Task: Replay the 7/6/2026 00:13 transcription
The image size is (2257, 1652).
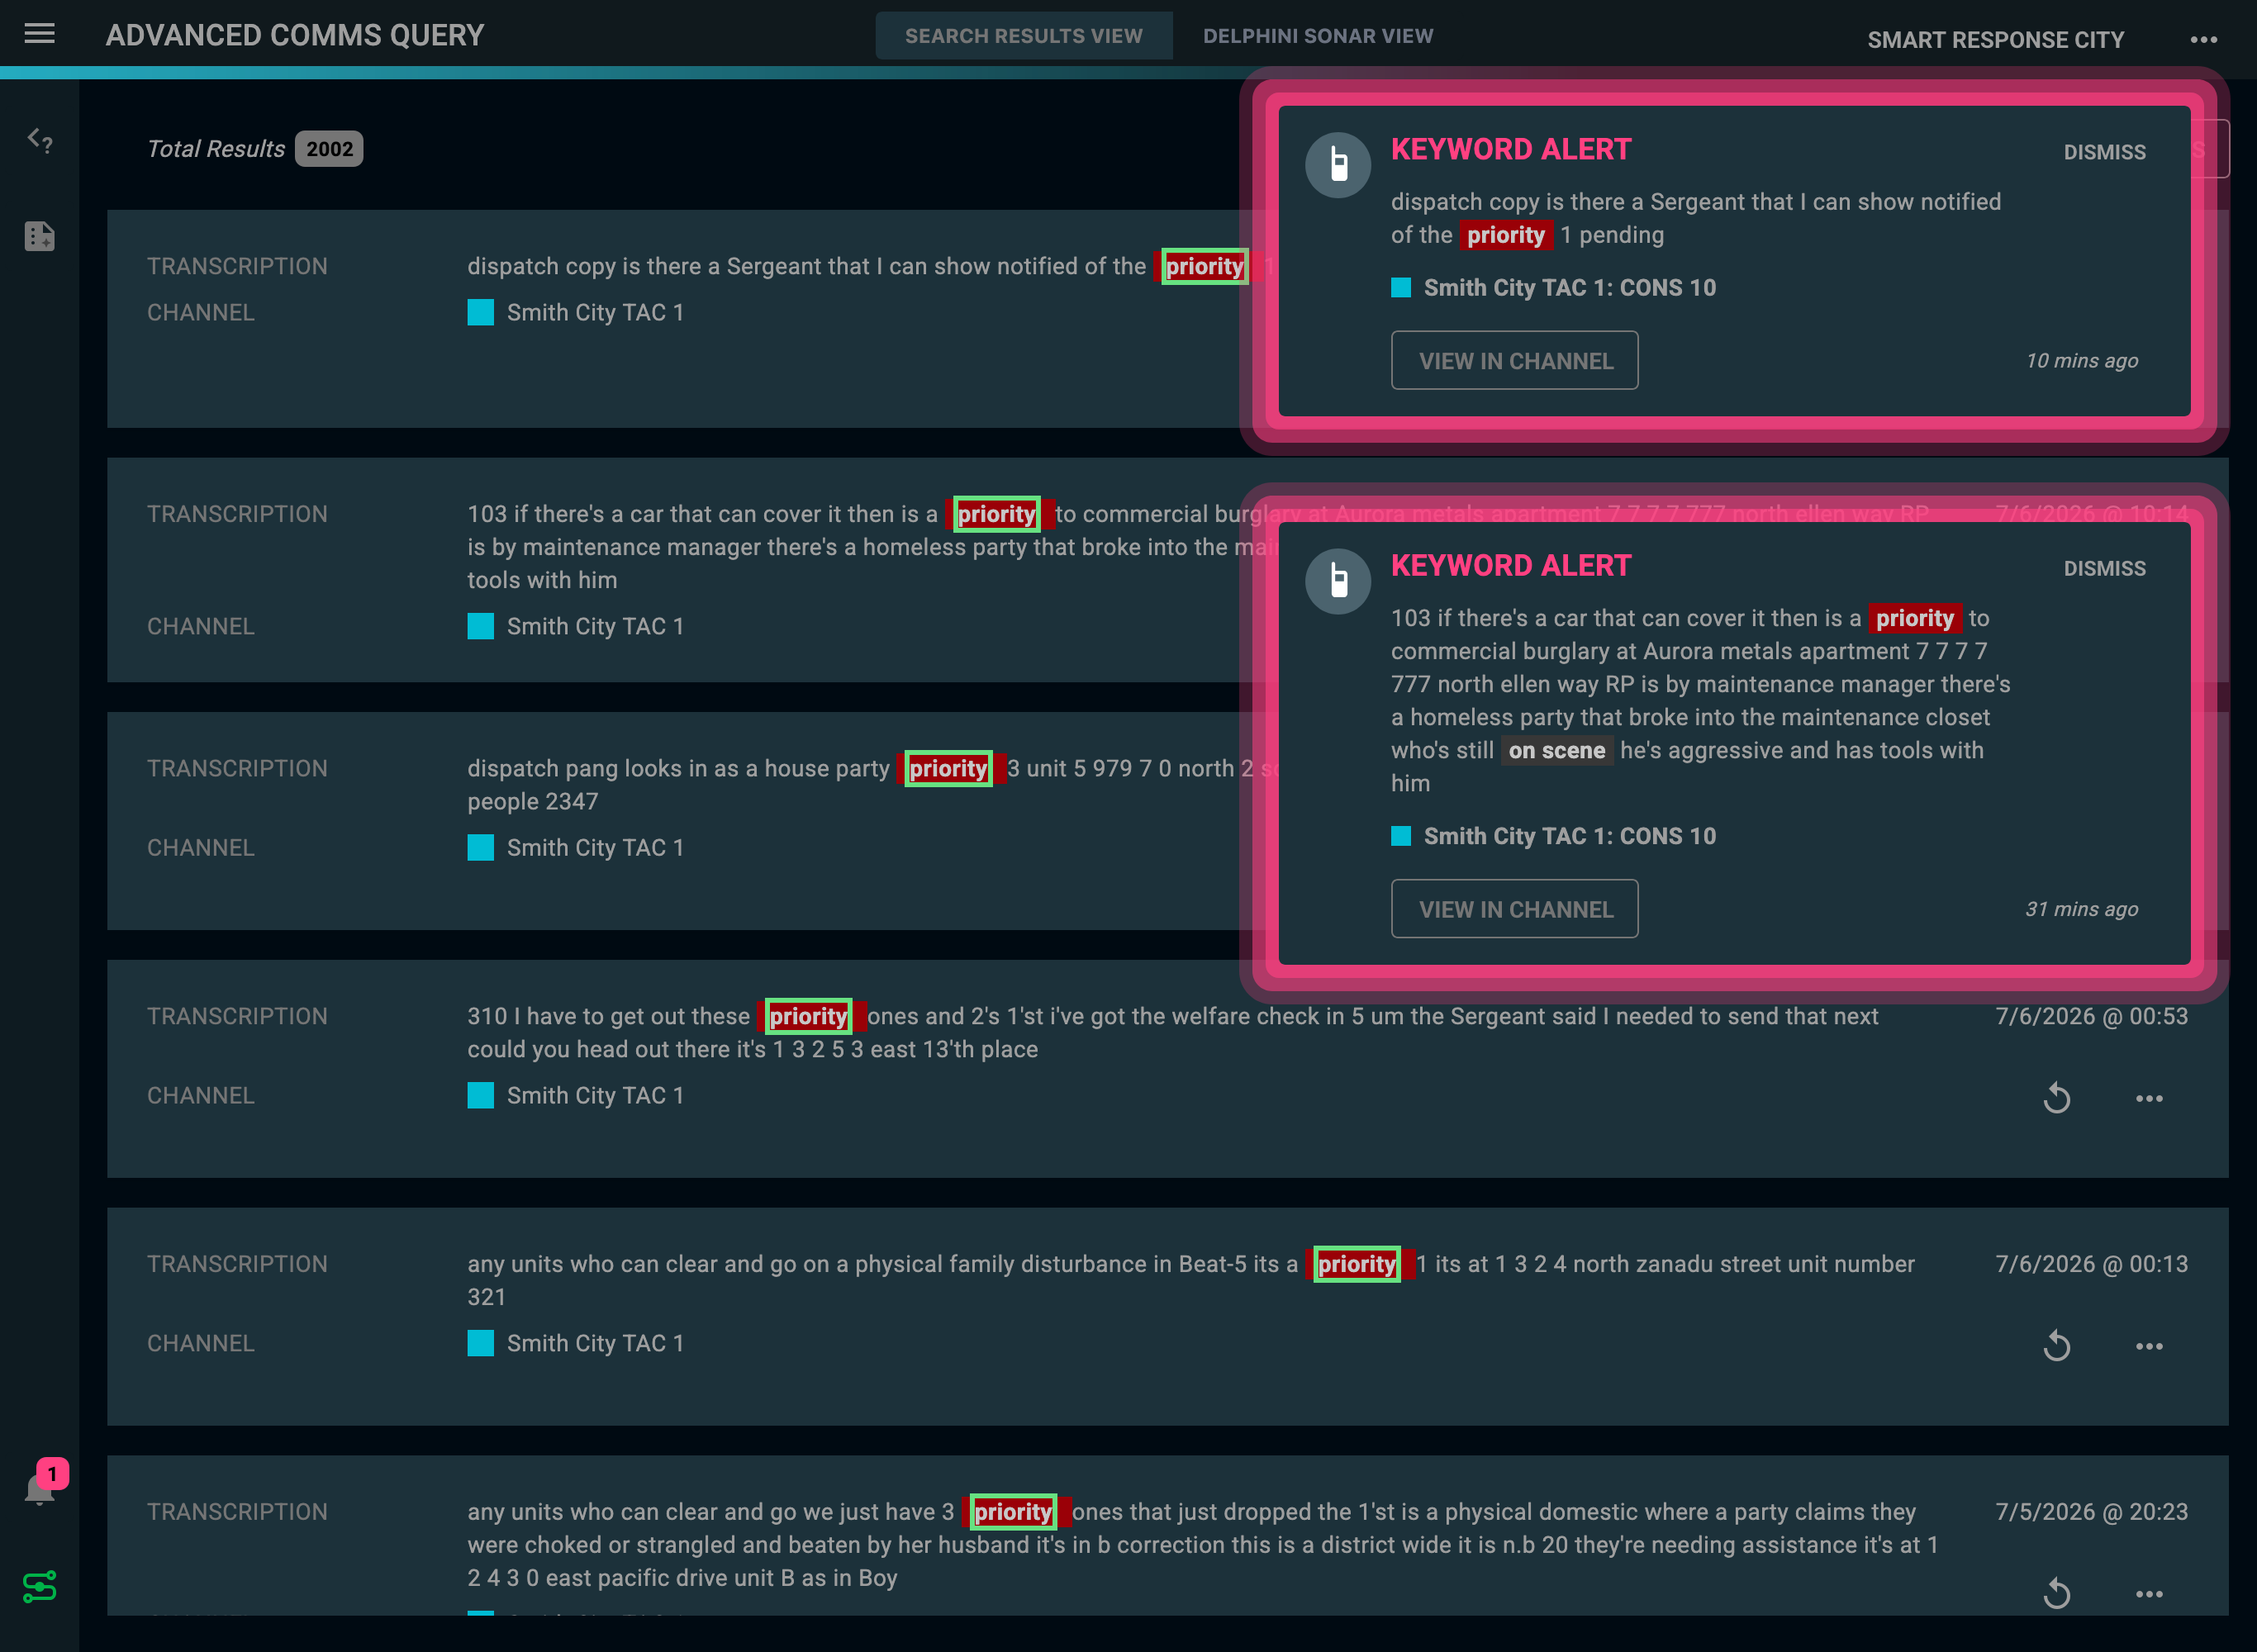Action: [2056, 1346]
